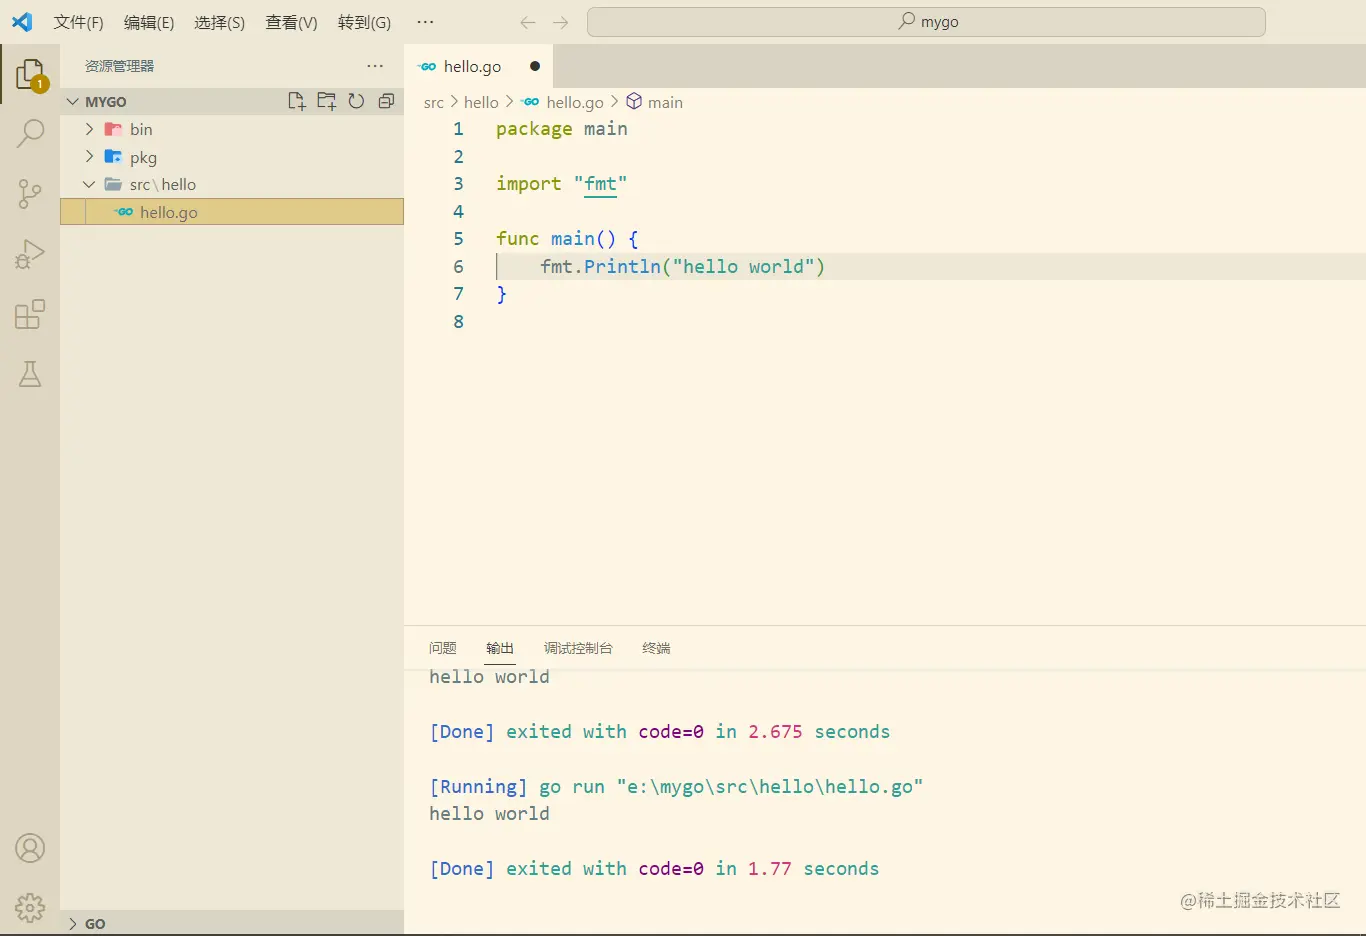Click the "fmt" import string

[x=600, y=184]
